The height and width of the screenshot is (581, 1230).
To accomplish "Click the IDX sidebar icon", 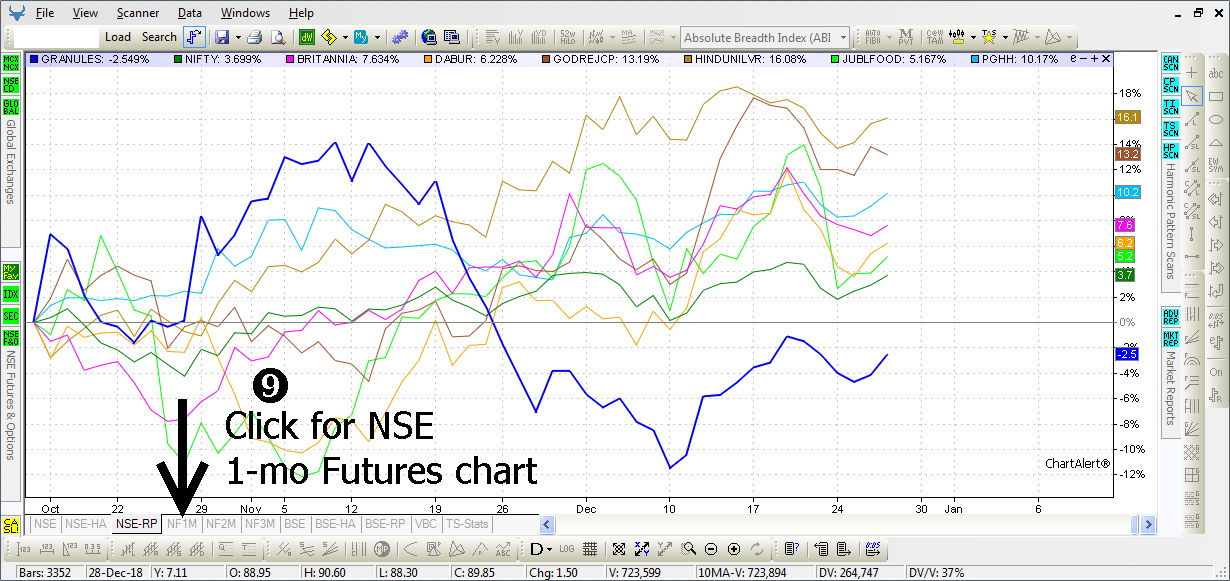I will coord(11,294).
